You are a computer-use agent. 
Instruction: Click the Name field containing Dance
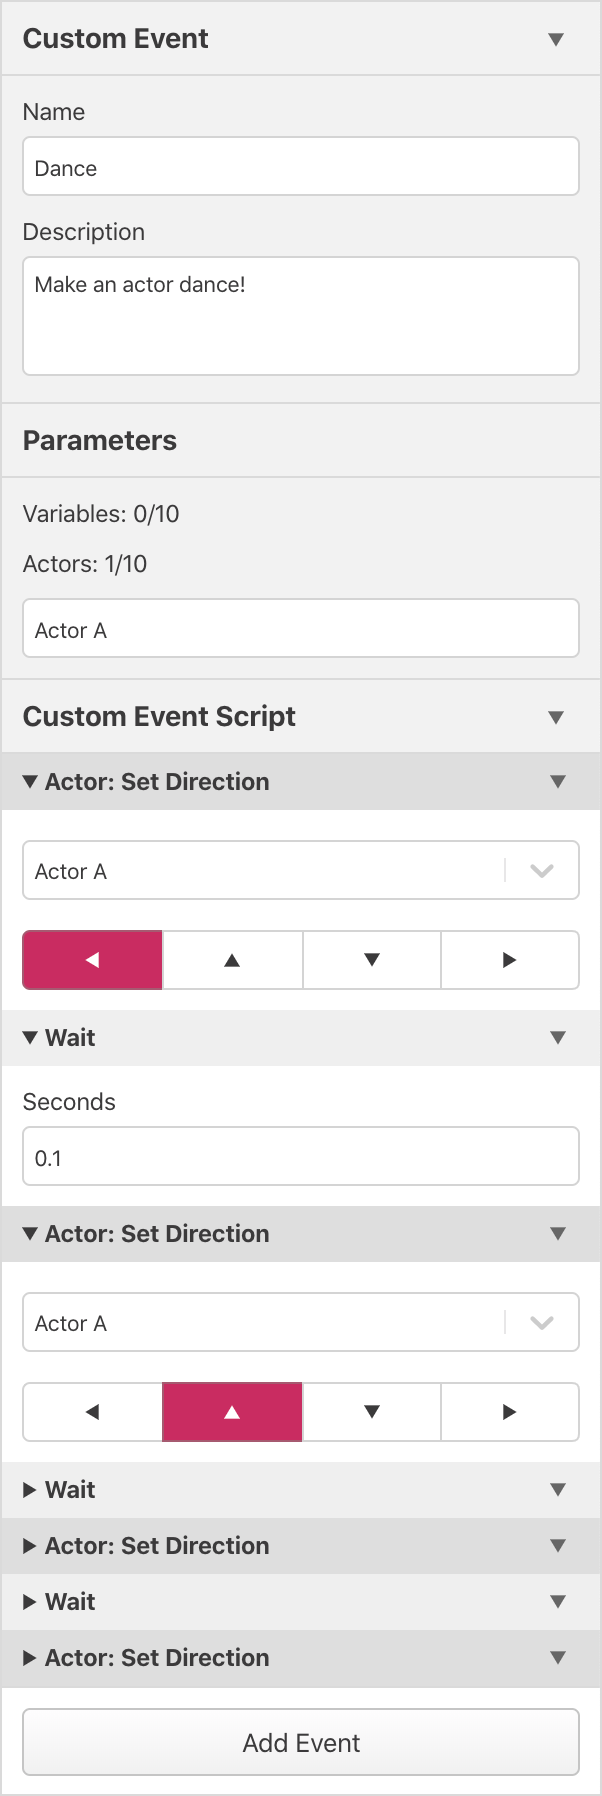(x=301, y=167)
